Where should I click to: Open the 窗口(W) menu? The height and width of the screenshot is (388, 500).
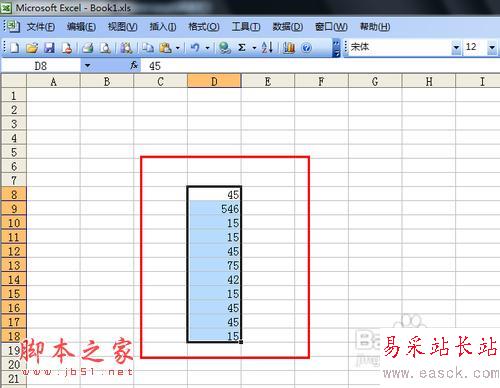(331, 27)
